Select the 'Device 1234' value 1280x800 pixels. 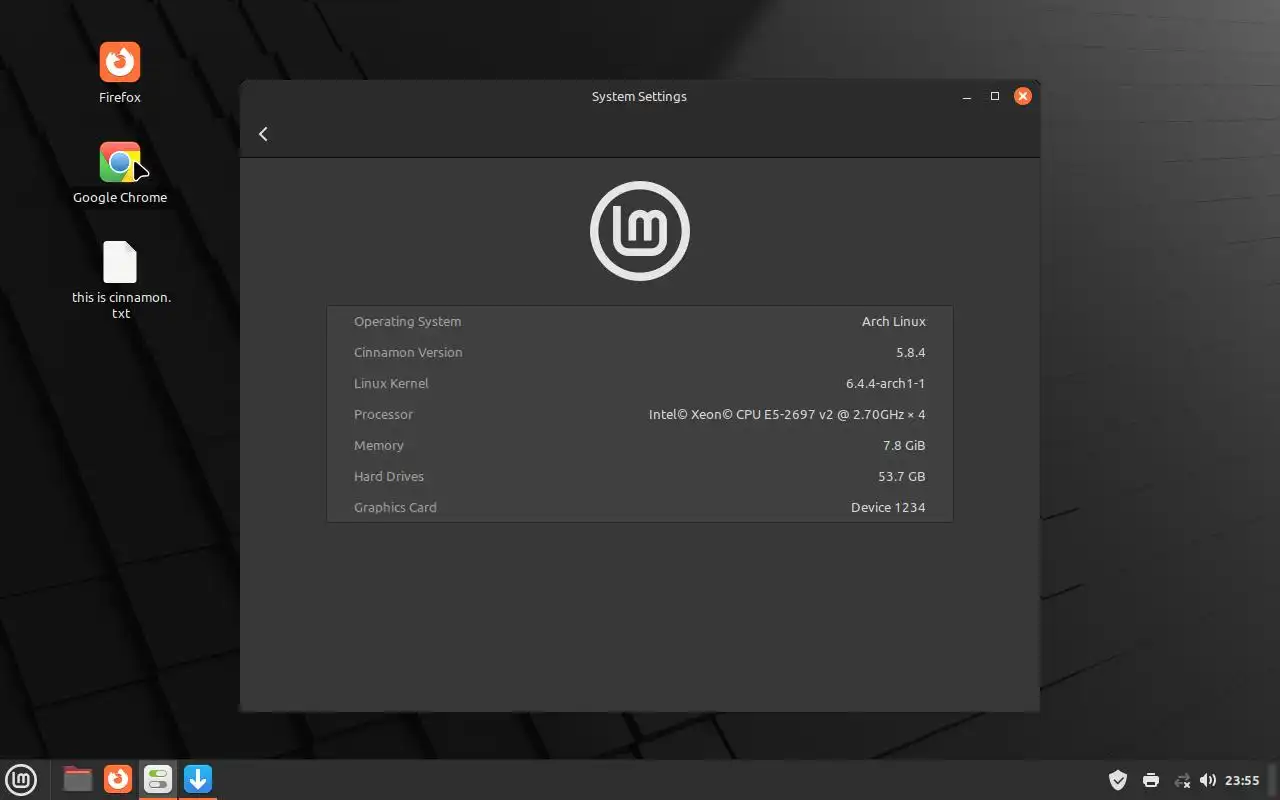888,508
